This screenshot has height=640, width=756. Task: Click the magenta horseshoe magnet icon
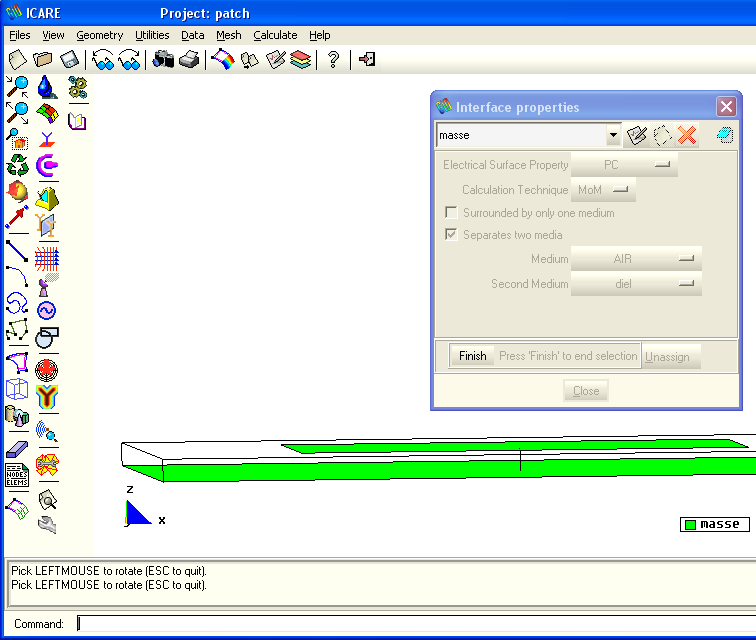tap(47, 165)
